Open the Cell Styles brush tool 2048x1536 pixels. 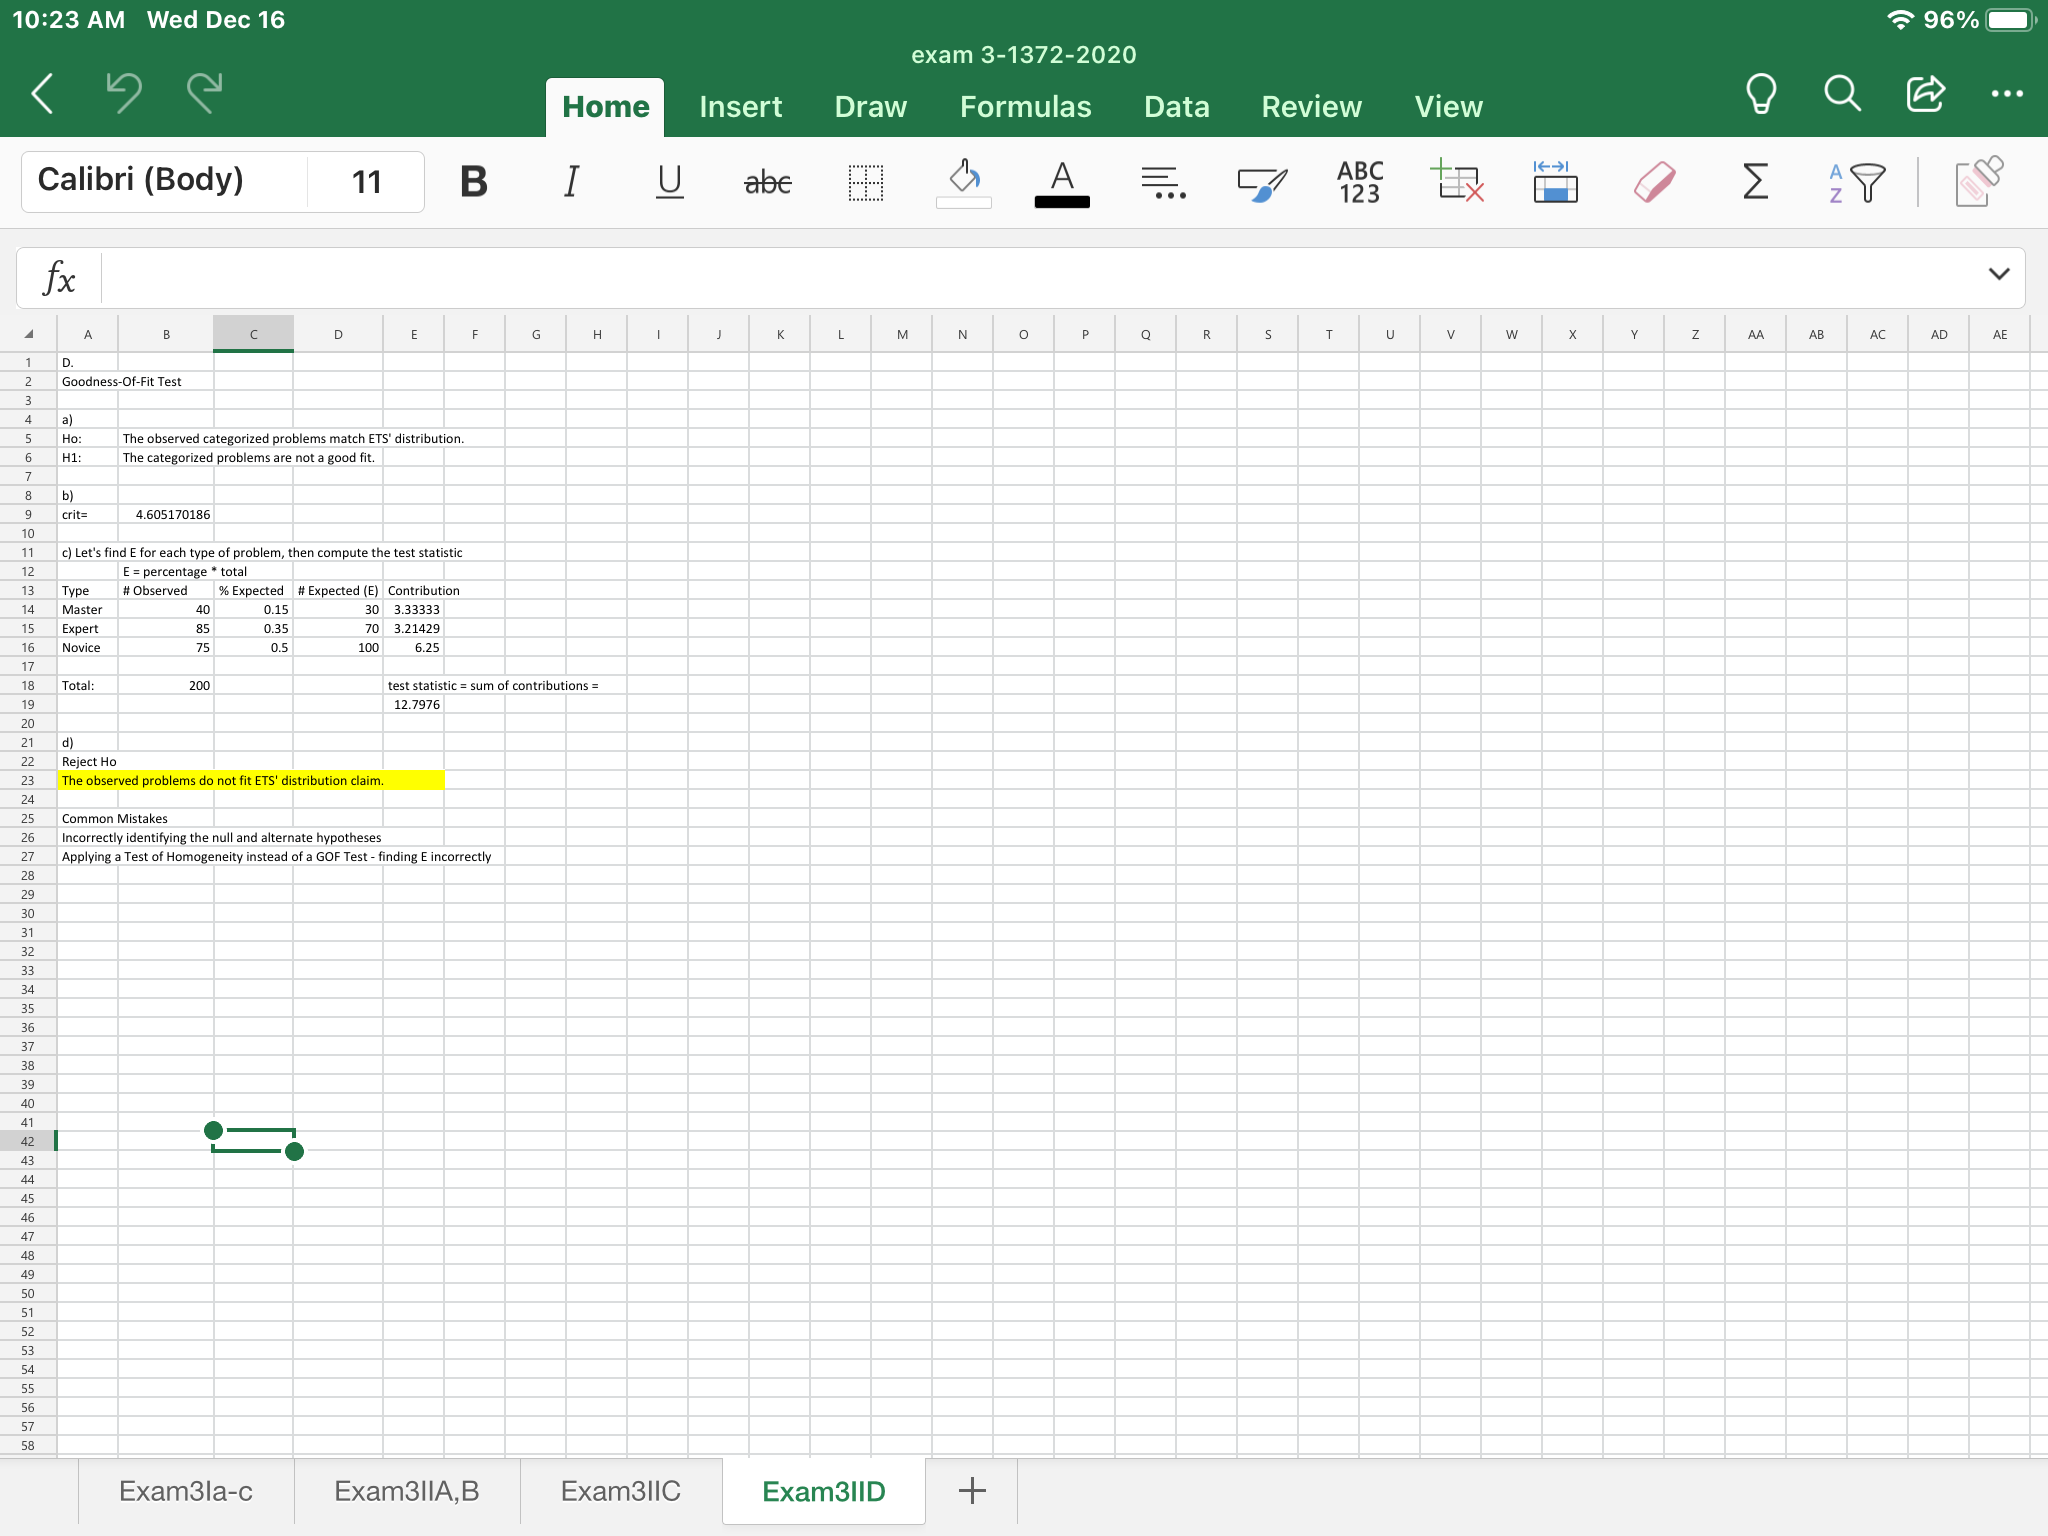[1262, 182]
